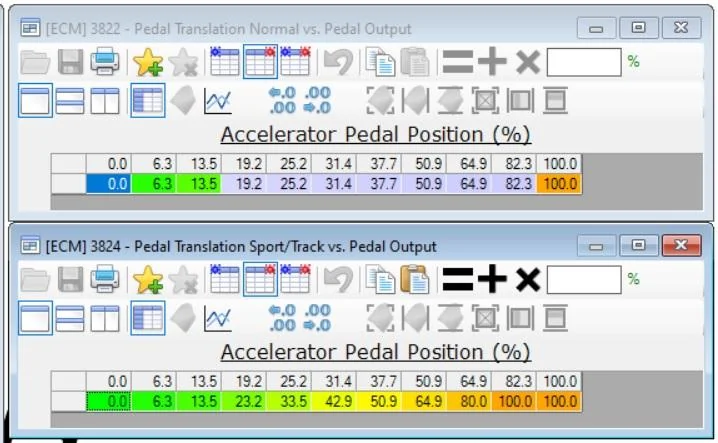This screenshot has height=443, width=718.
Task: Click first compare table icon in 3824 window
Action: pyautogui.click(x=224, y=279)
